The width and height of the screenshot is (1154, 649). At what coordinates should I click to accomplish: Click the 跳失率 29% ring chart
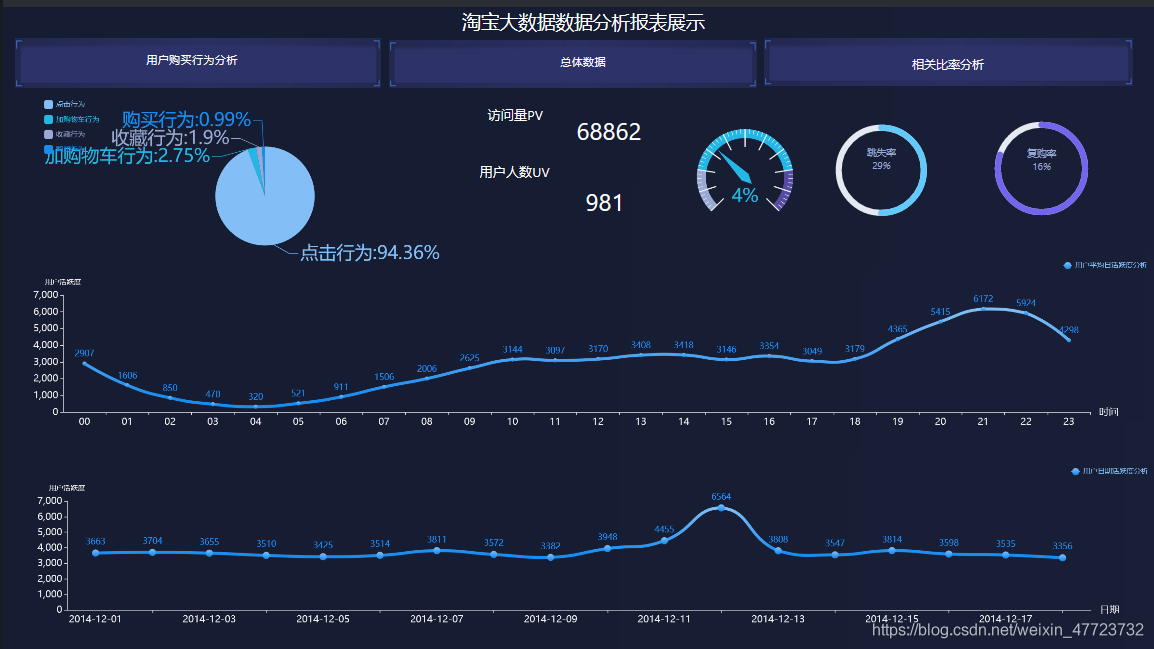click(881, 170)
